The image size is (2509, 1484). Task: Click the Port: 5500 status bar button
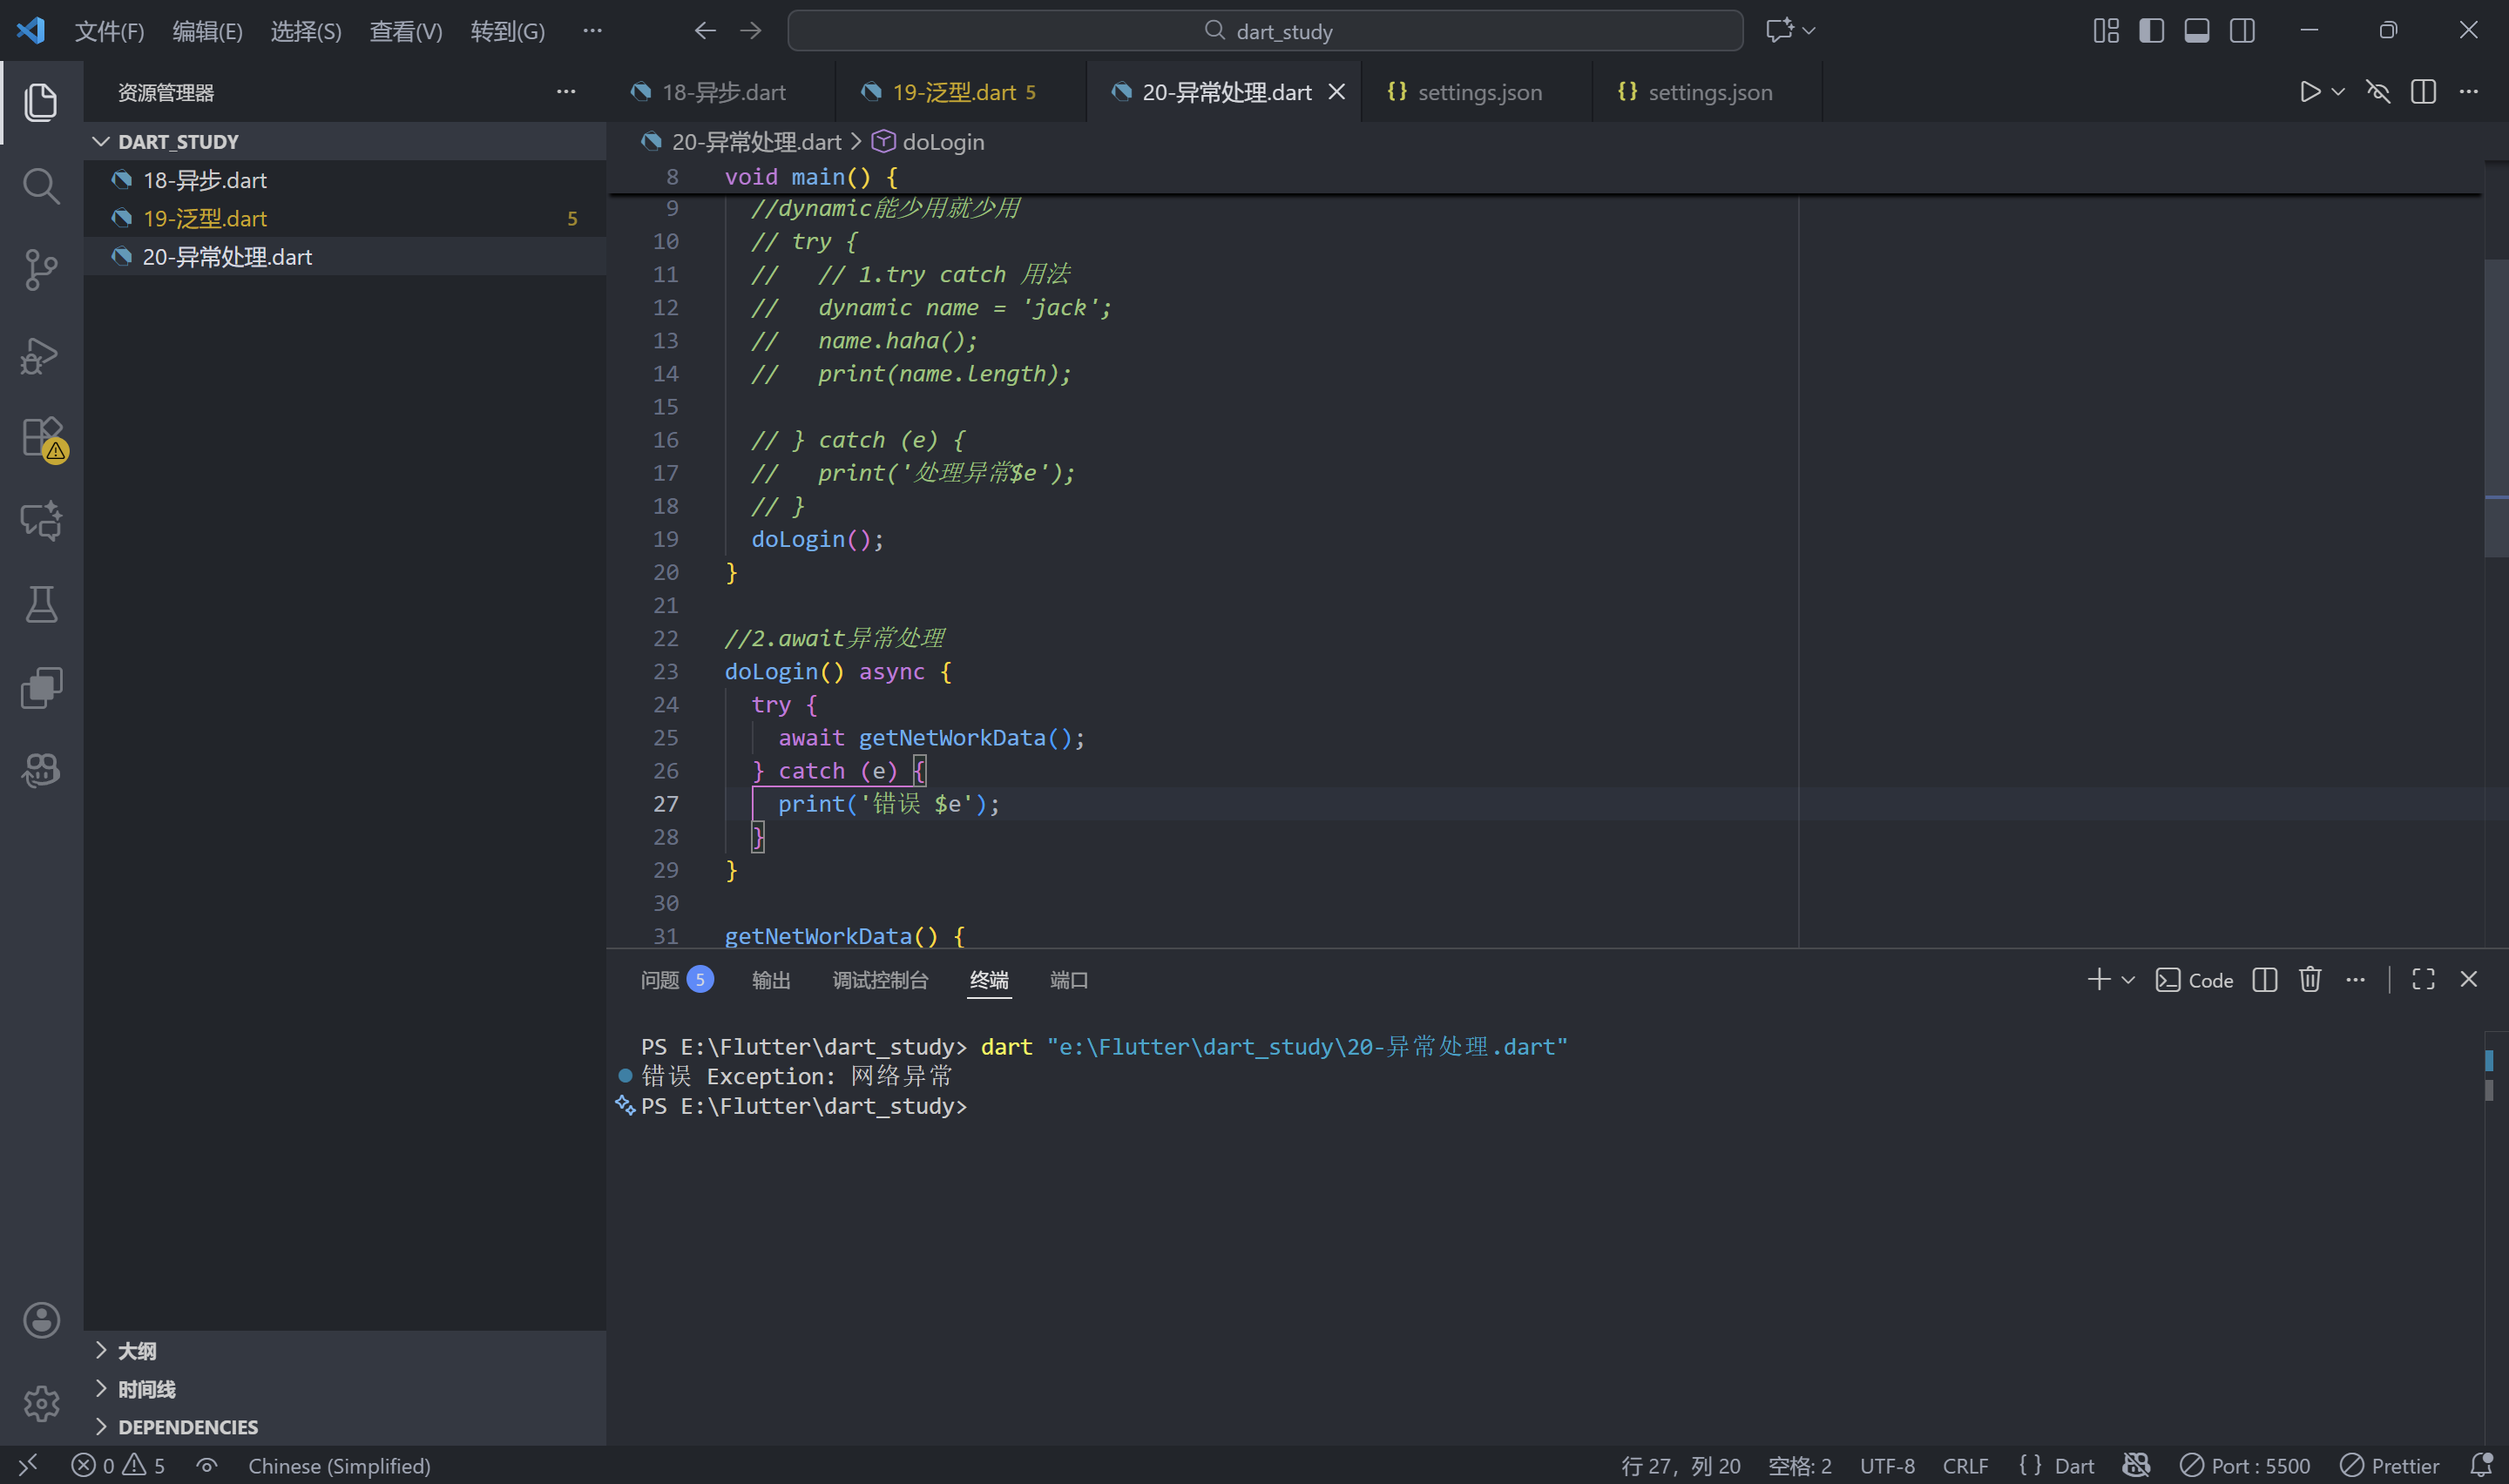click(x=2245, y=1466)
